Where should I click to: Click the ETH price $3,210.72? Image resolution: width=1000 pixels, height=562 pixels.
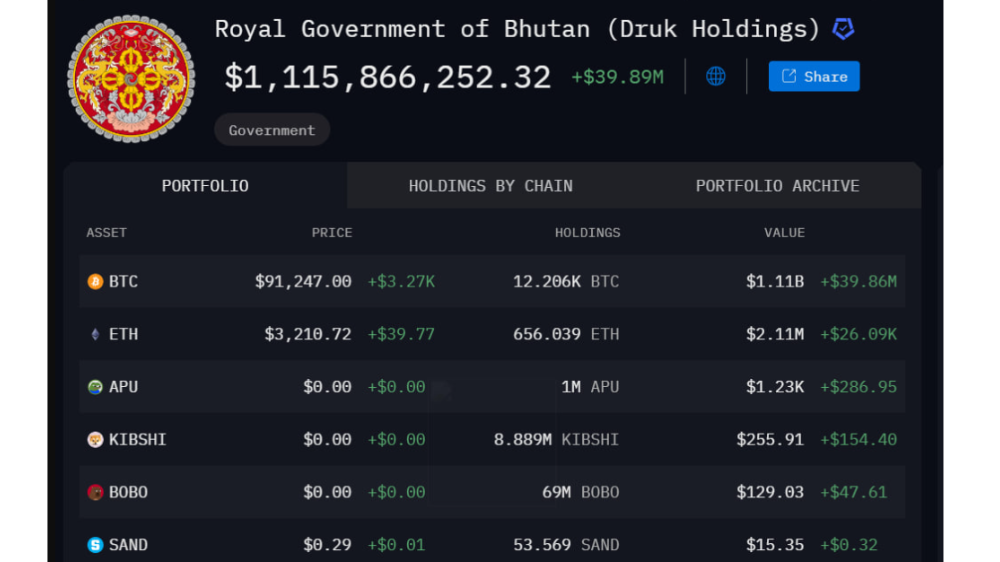(x=308, y=334)
